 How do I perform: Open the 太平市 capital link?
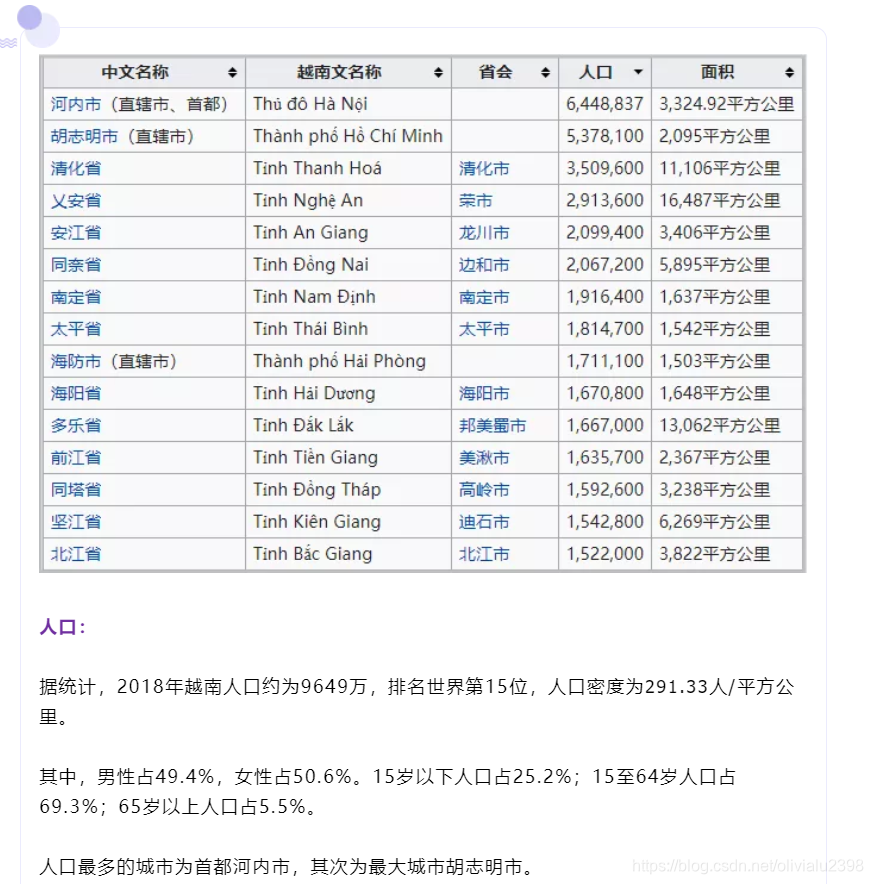coord(484,329)
